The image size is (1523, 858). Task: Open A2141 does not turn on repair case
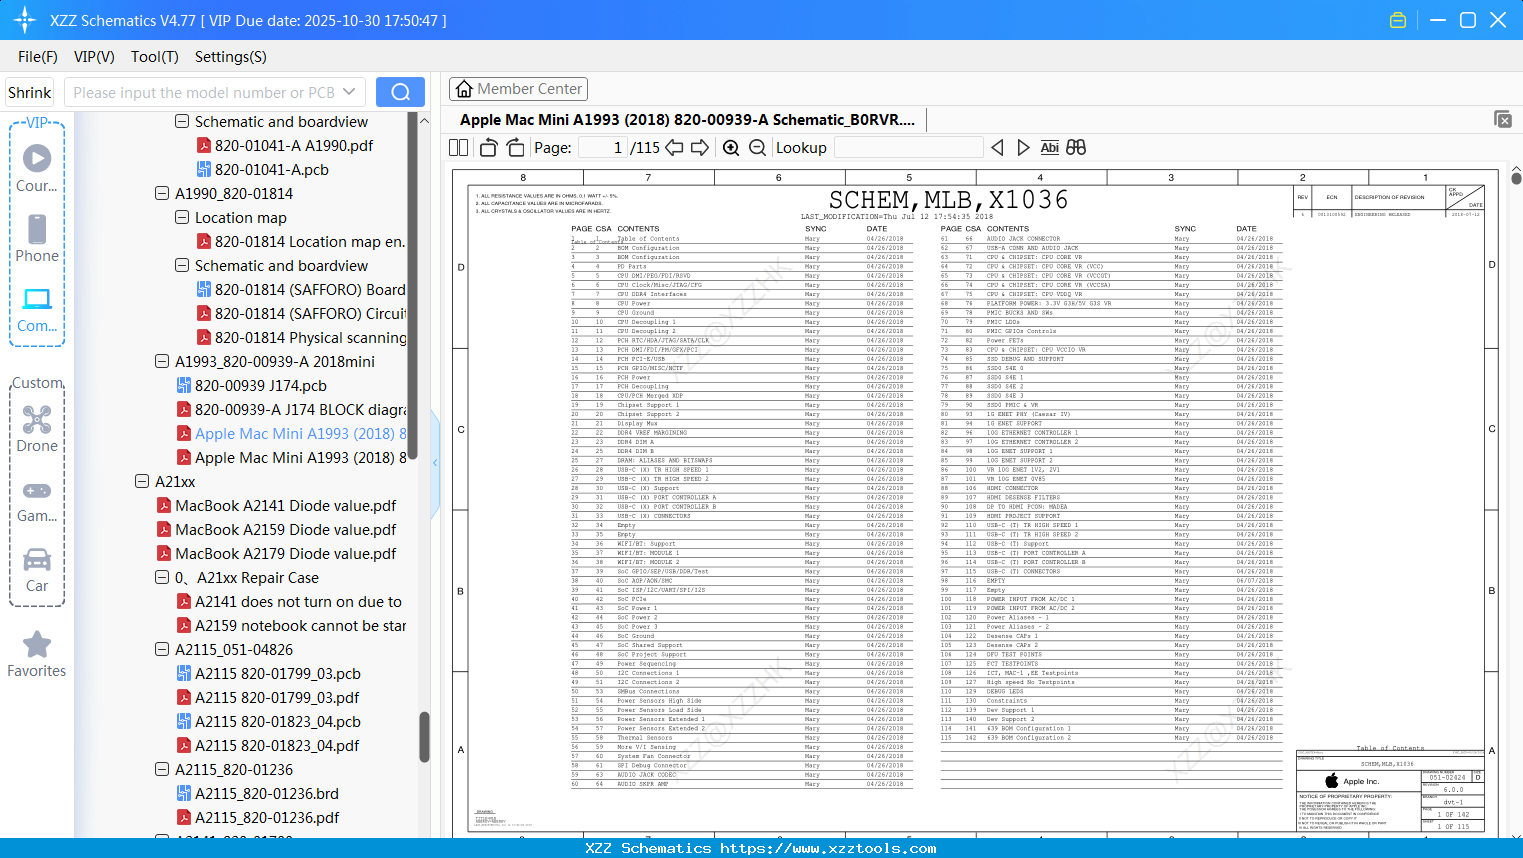click(x=289, y=602)
